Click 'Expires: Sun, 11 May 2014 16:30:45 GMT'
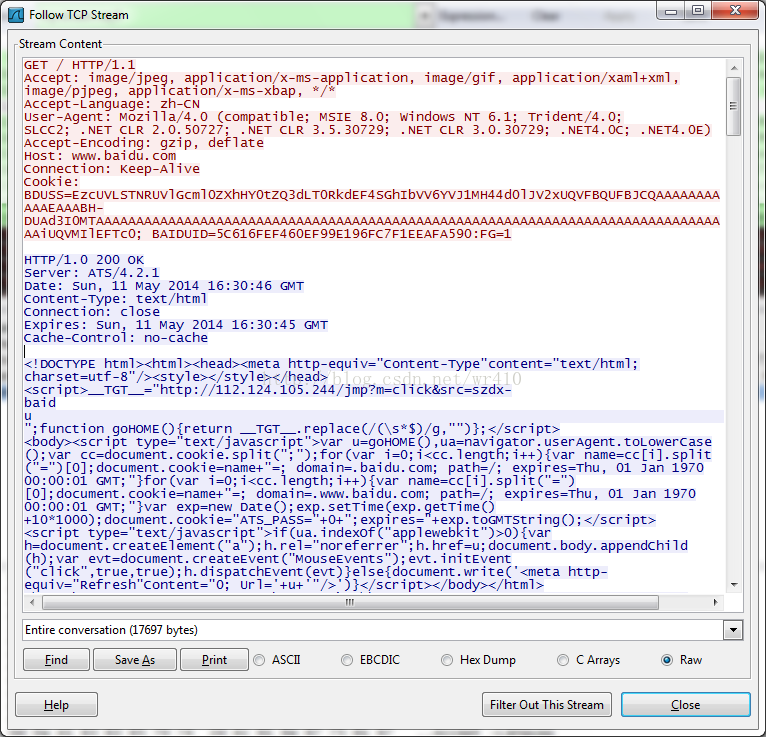 176,325
